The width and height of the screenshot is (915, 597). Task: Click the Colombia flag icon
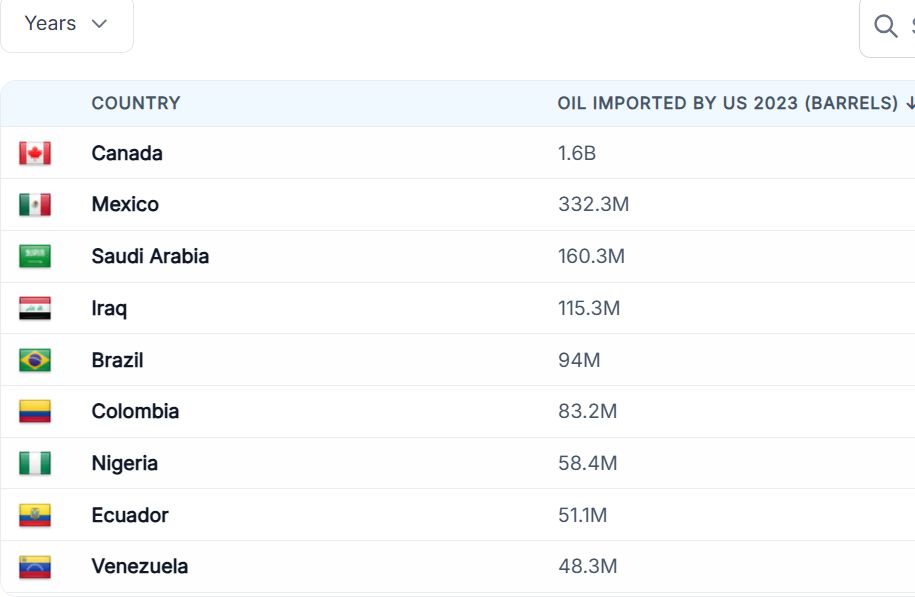point(35,411)
